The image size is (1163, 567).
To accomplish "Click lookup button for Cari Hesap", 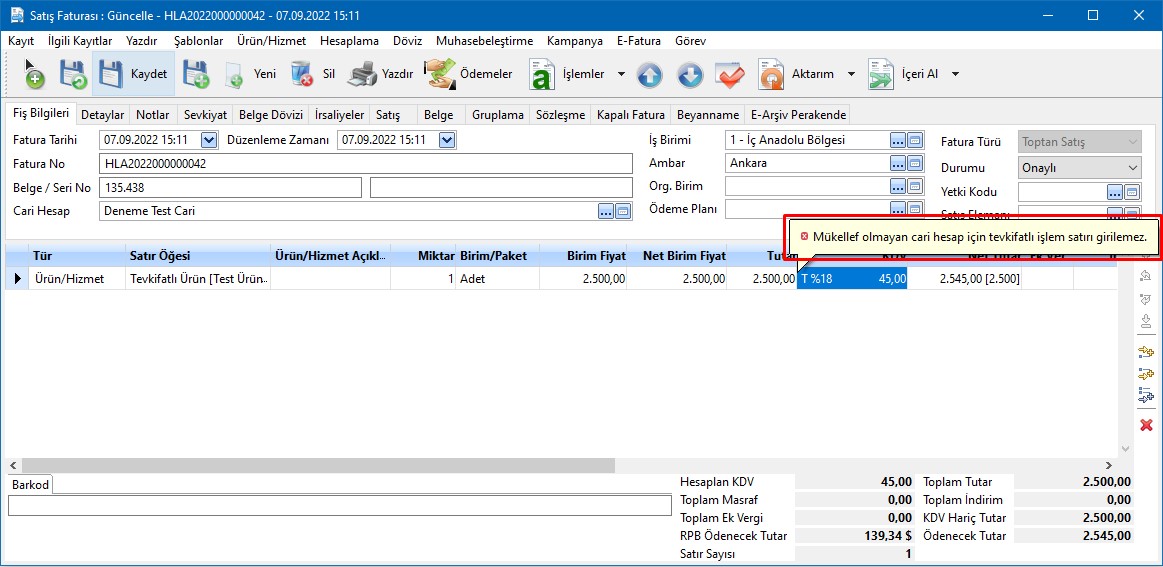I will [x=605, y=211].
